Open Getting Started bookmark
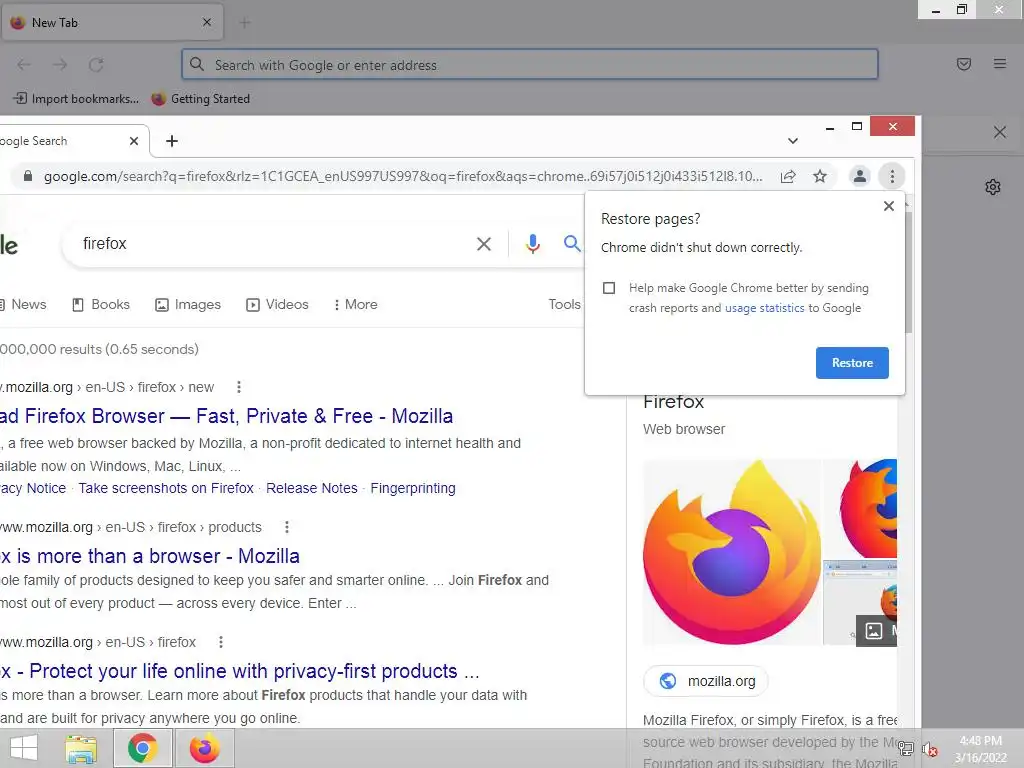This screenshot has width=1024, height=768. pos(200,99)
